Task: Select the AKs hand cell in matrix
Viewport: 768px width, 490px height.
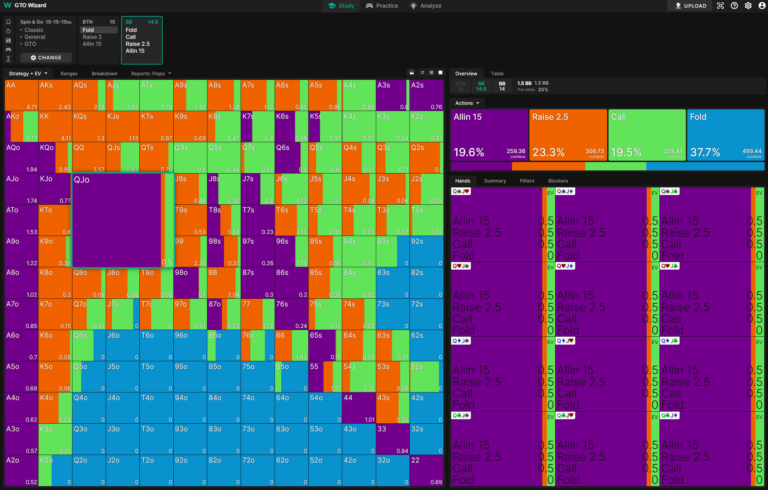Action: 54,96
